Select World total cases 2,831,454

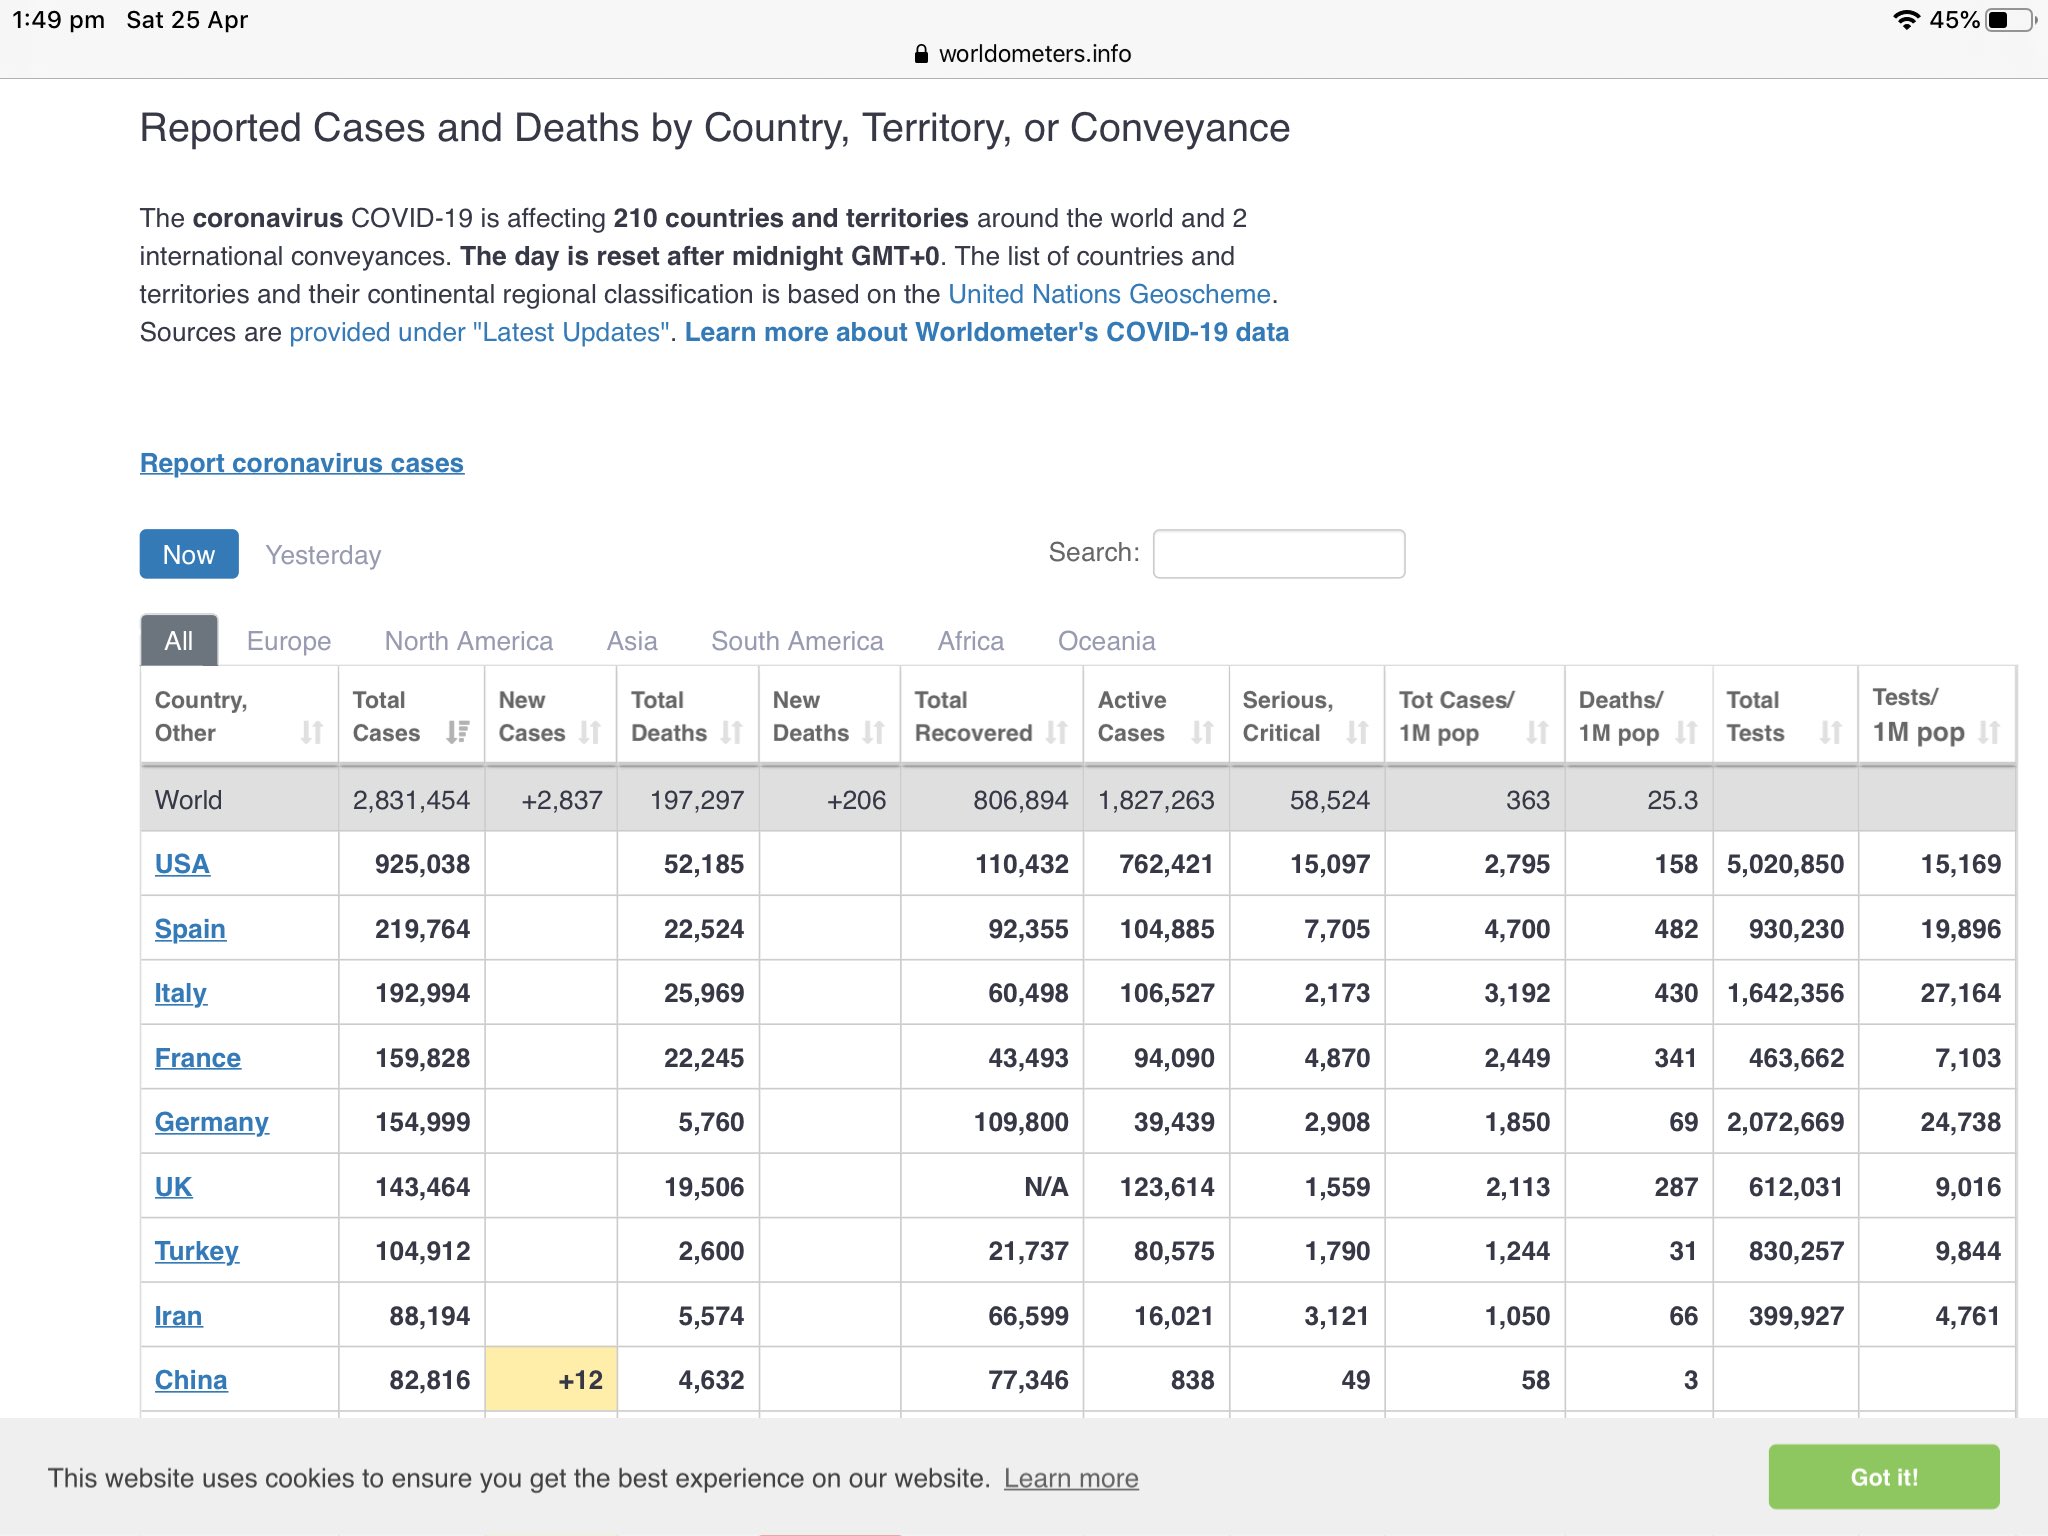pos(412,800)
